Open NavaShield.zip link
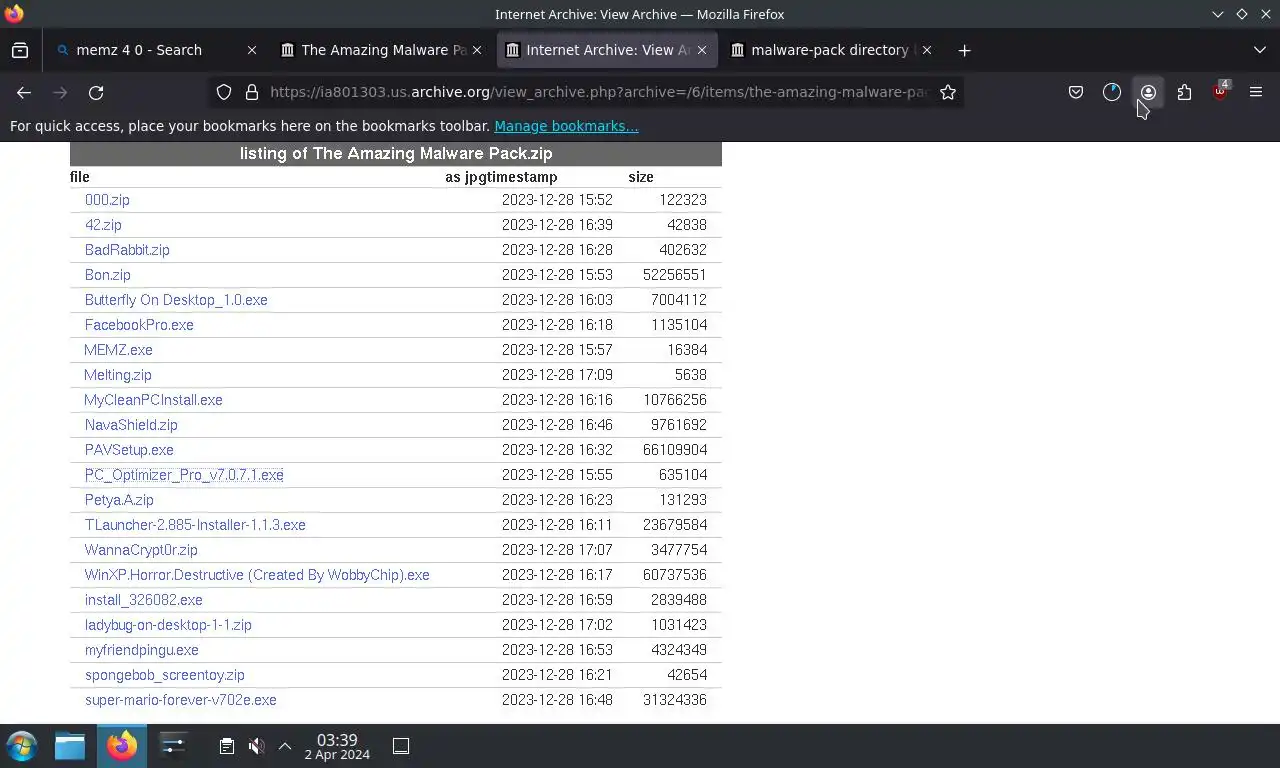The width and height of the screenshot is (1280, 768). tap(131, 425)
